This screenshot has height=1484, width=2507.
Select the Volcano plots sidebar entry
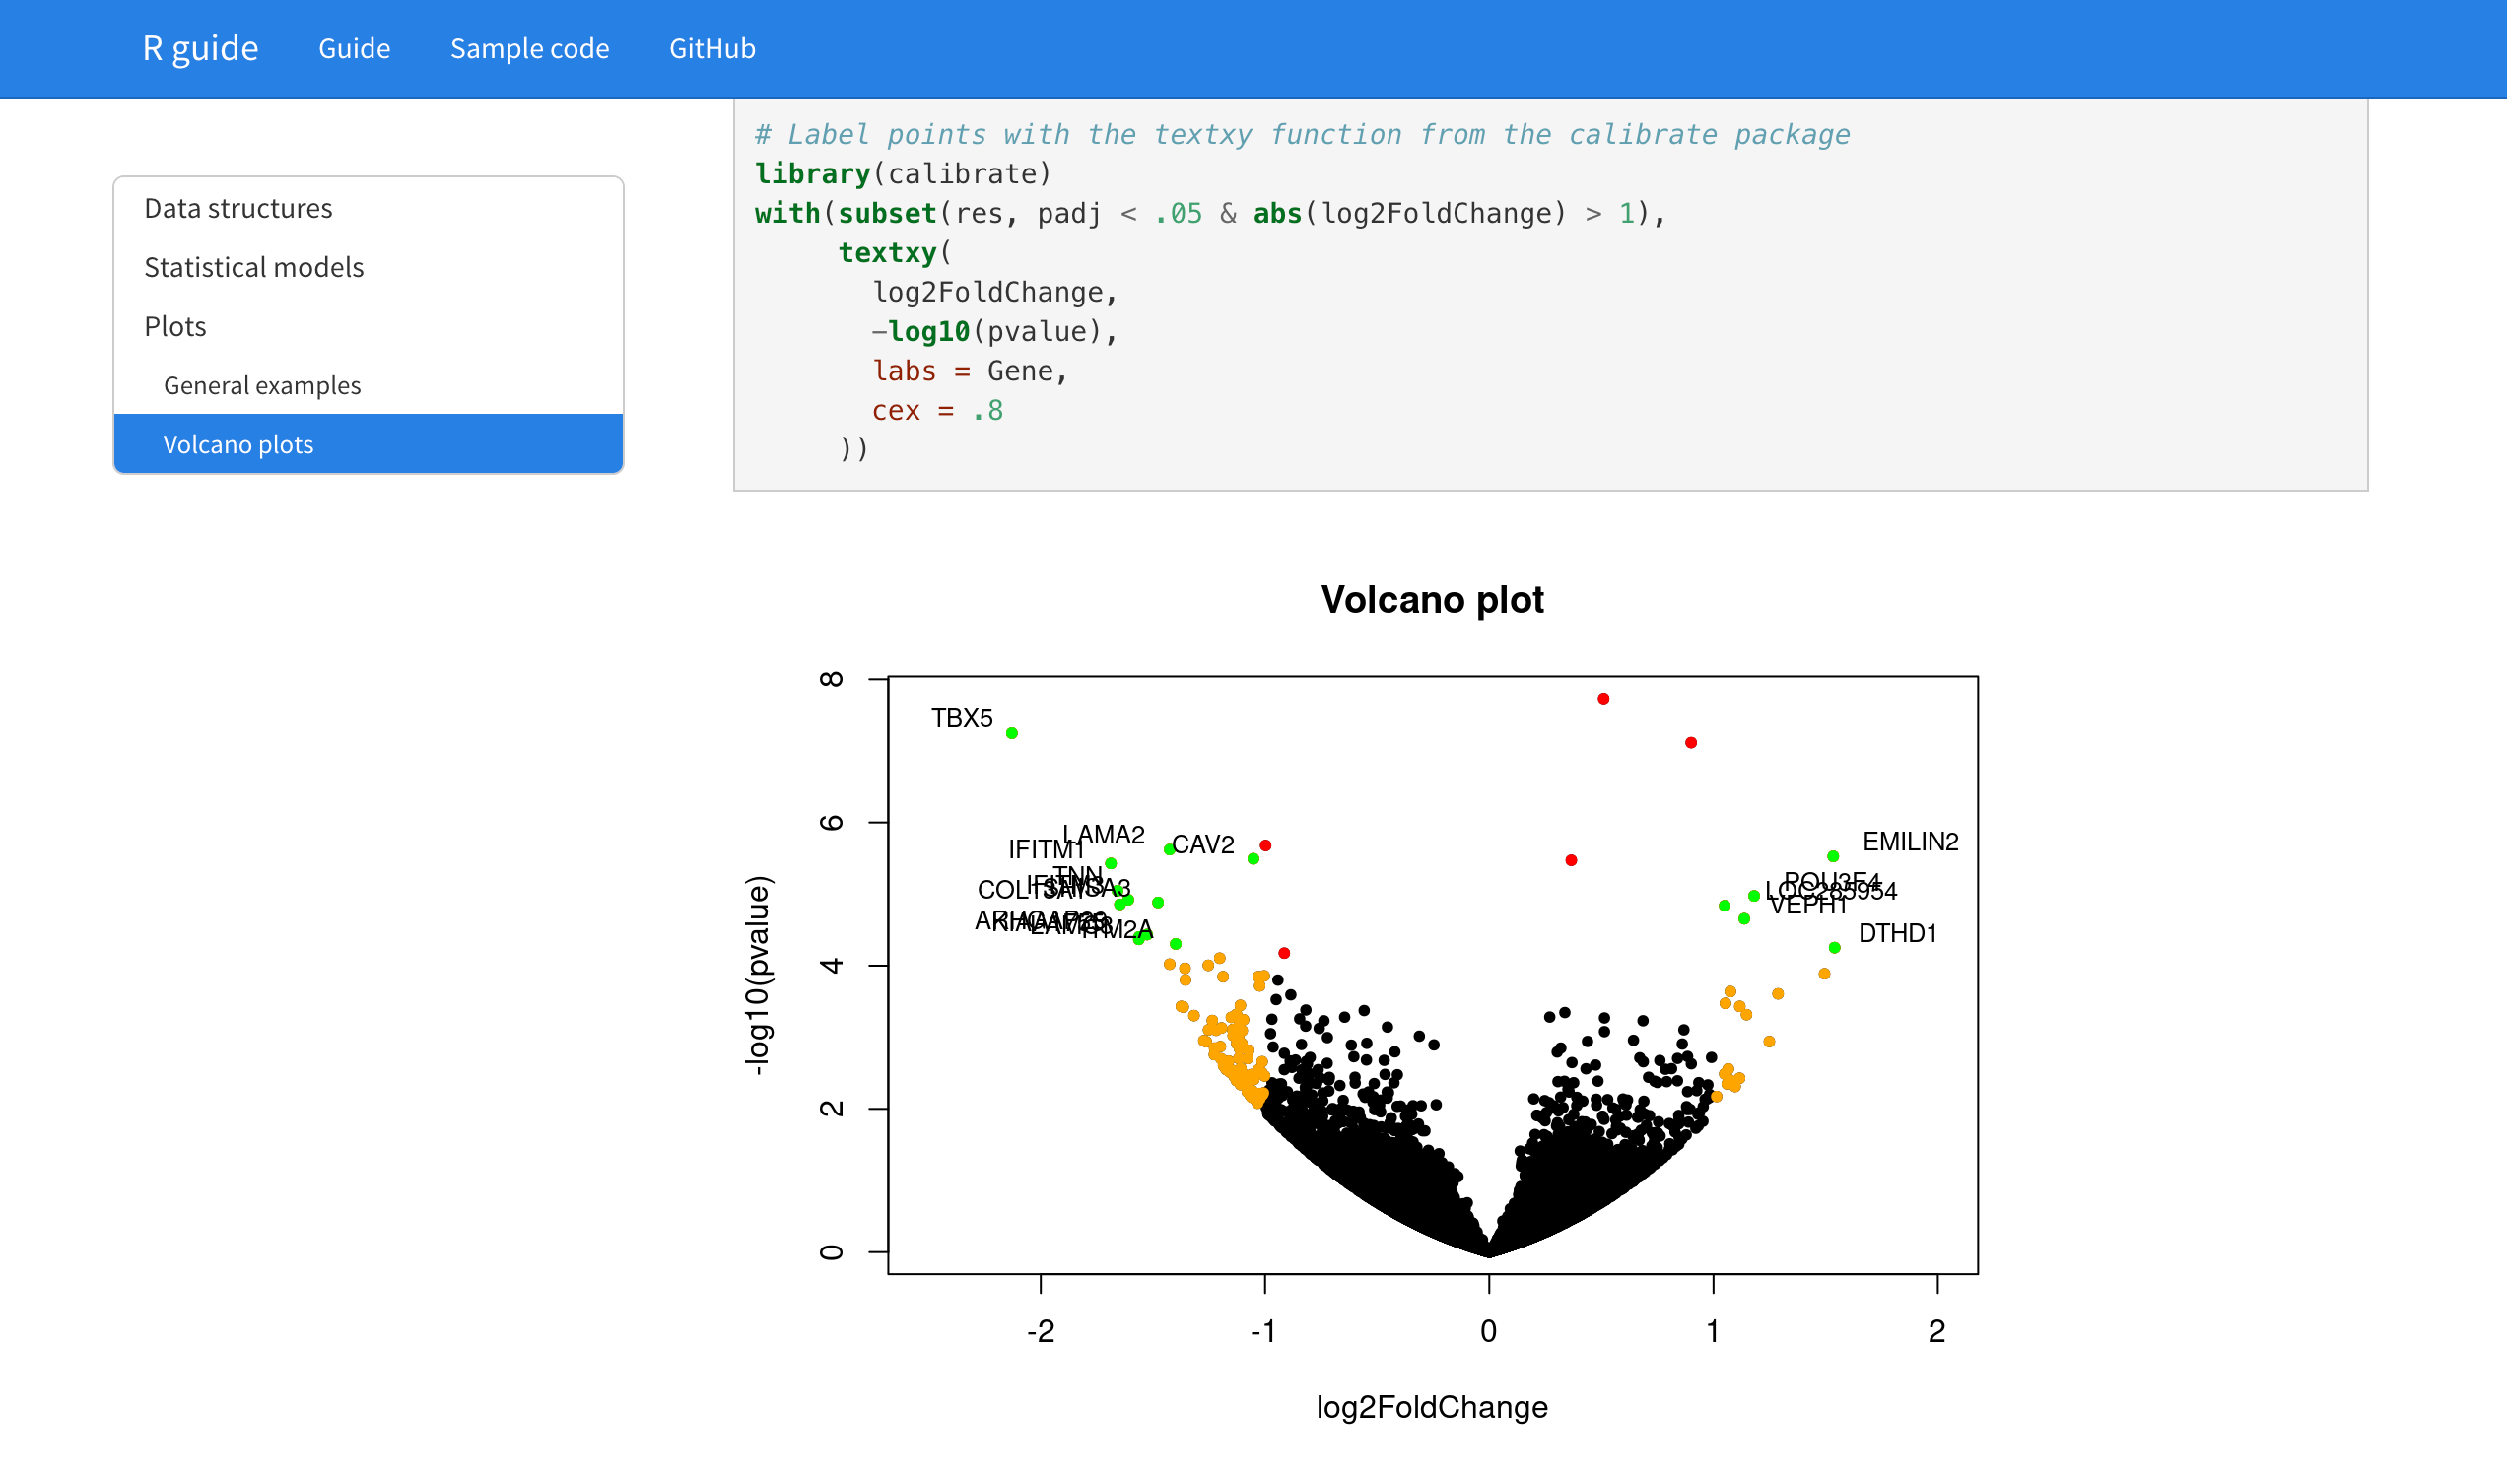click(239, 444)
